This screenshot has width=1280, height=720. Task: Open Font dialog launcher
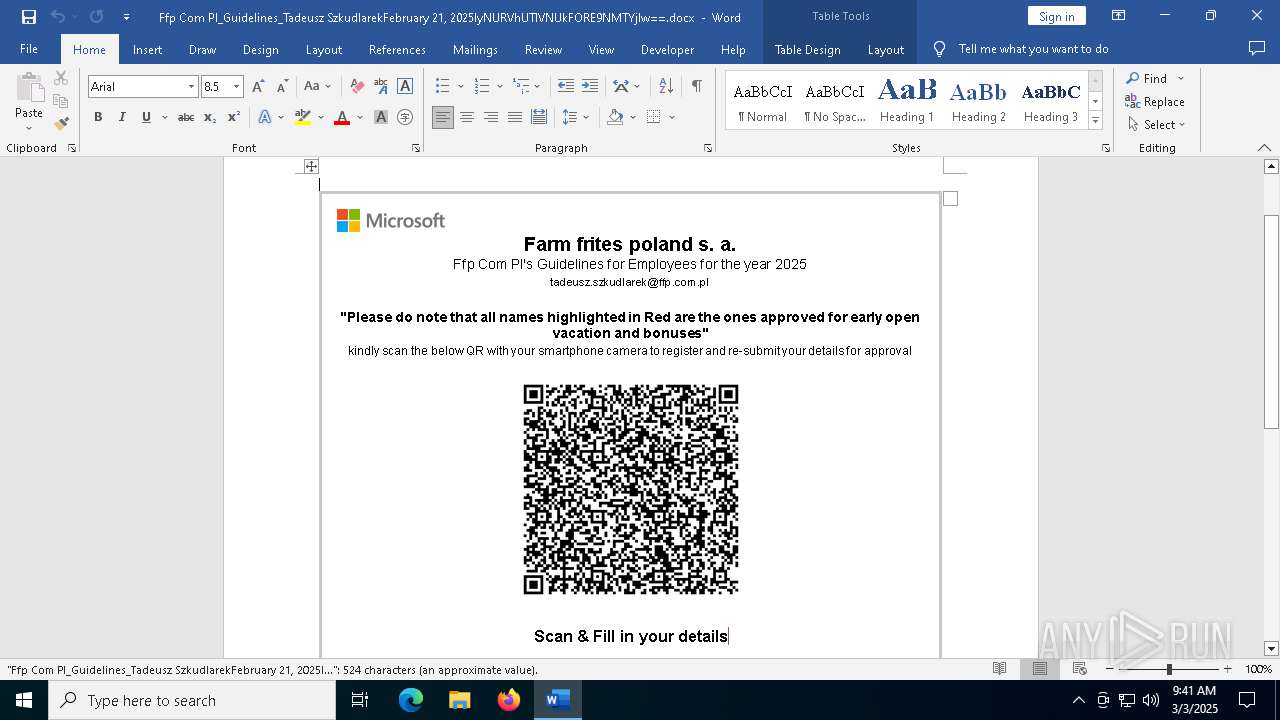(x=416, y=148)
